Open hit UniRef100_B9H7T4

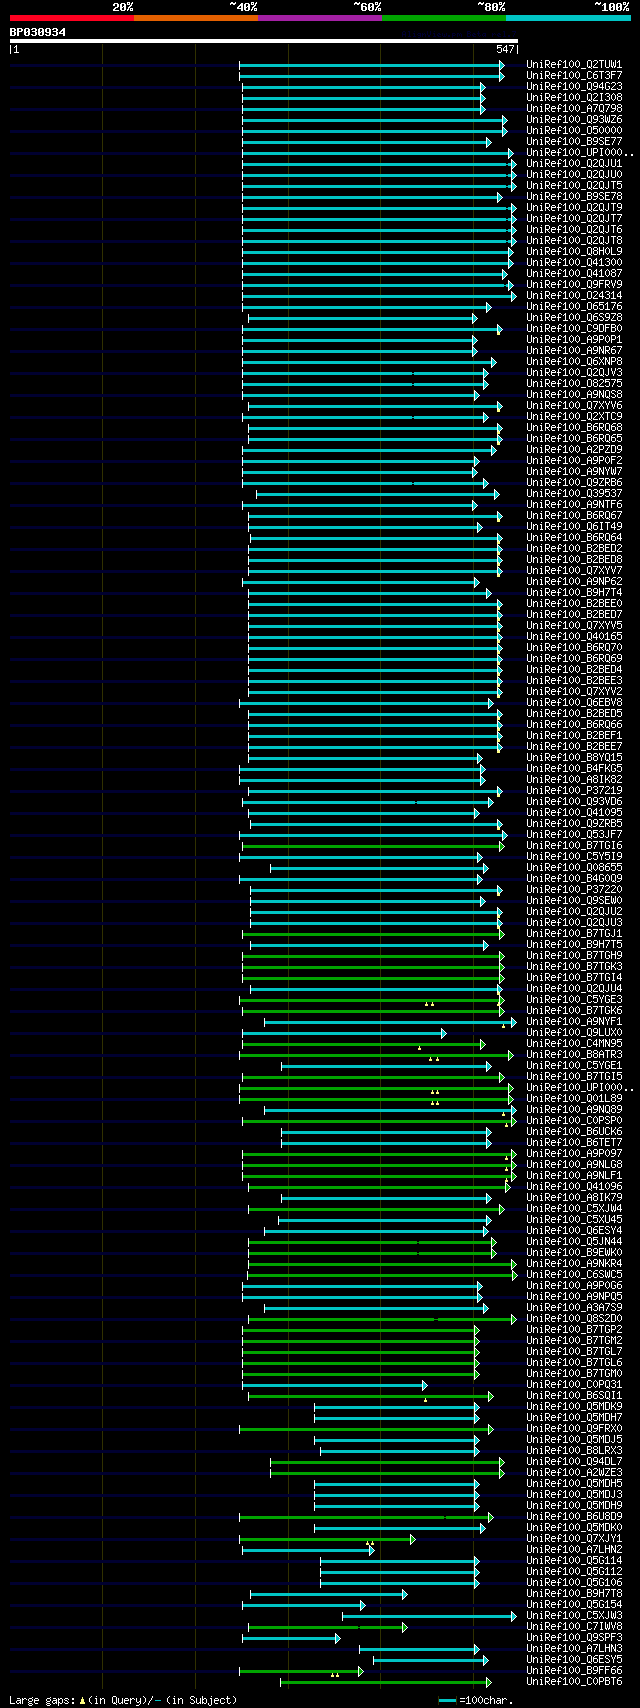(574, 593)
